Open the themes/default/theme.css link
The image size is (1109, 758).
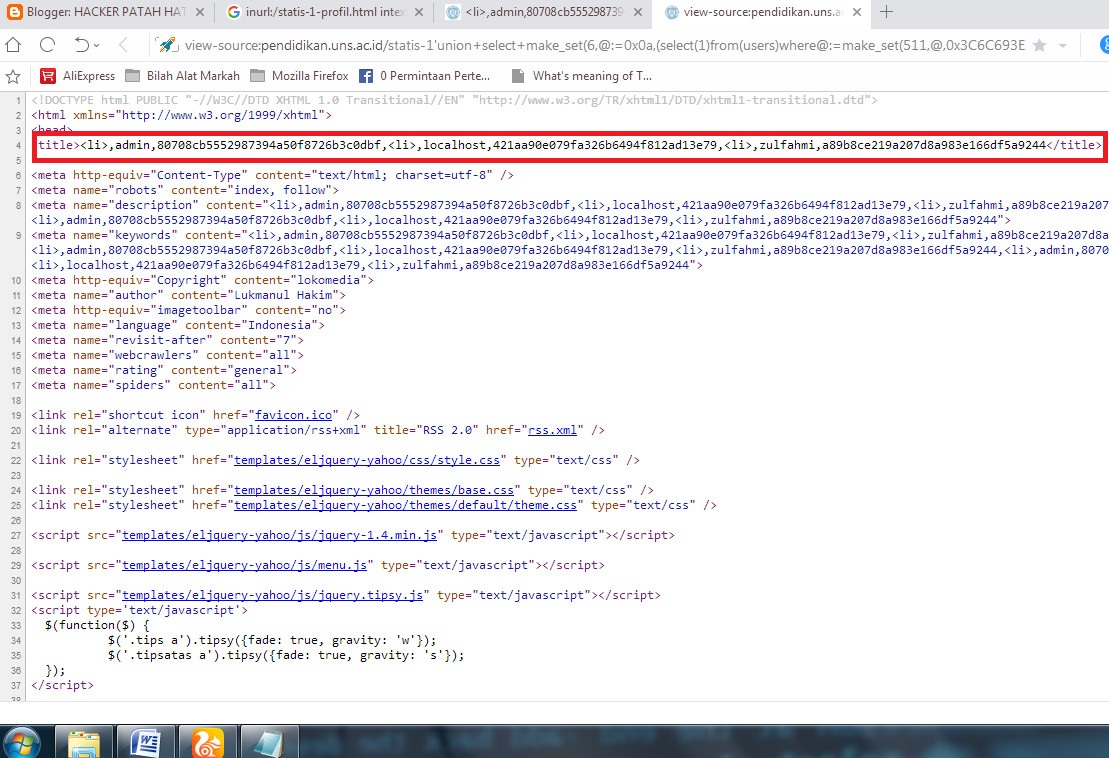(405, 505)
